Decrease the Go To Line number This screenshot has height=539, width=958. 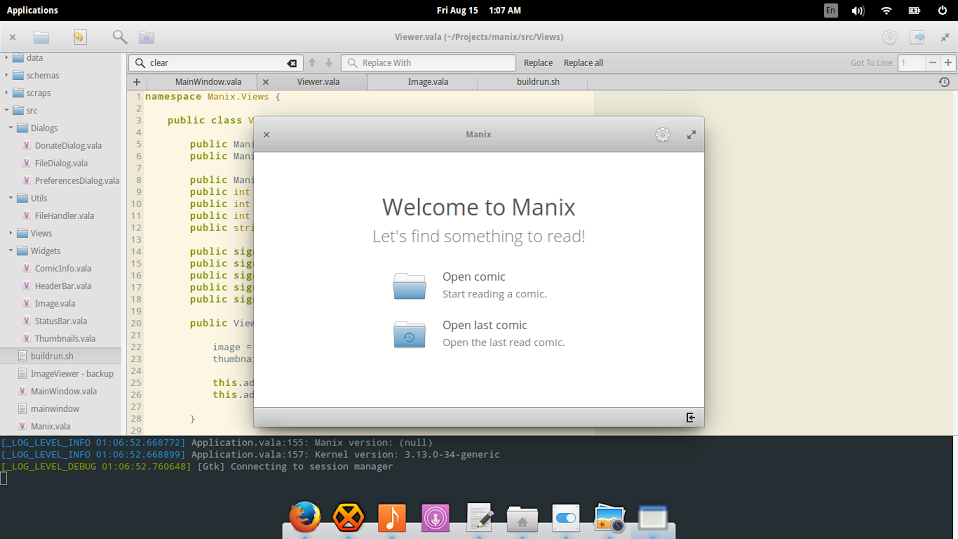932,62
